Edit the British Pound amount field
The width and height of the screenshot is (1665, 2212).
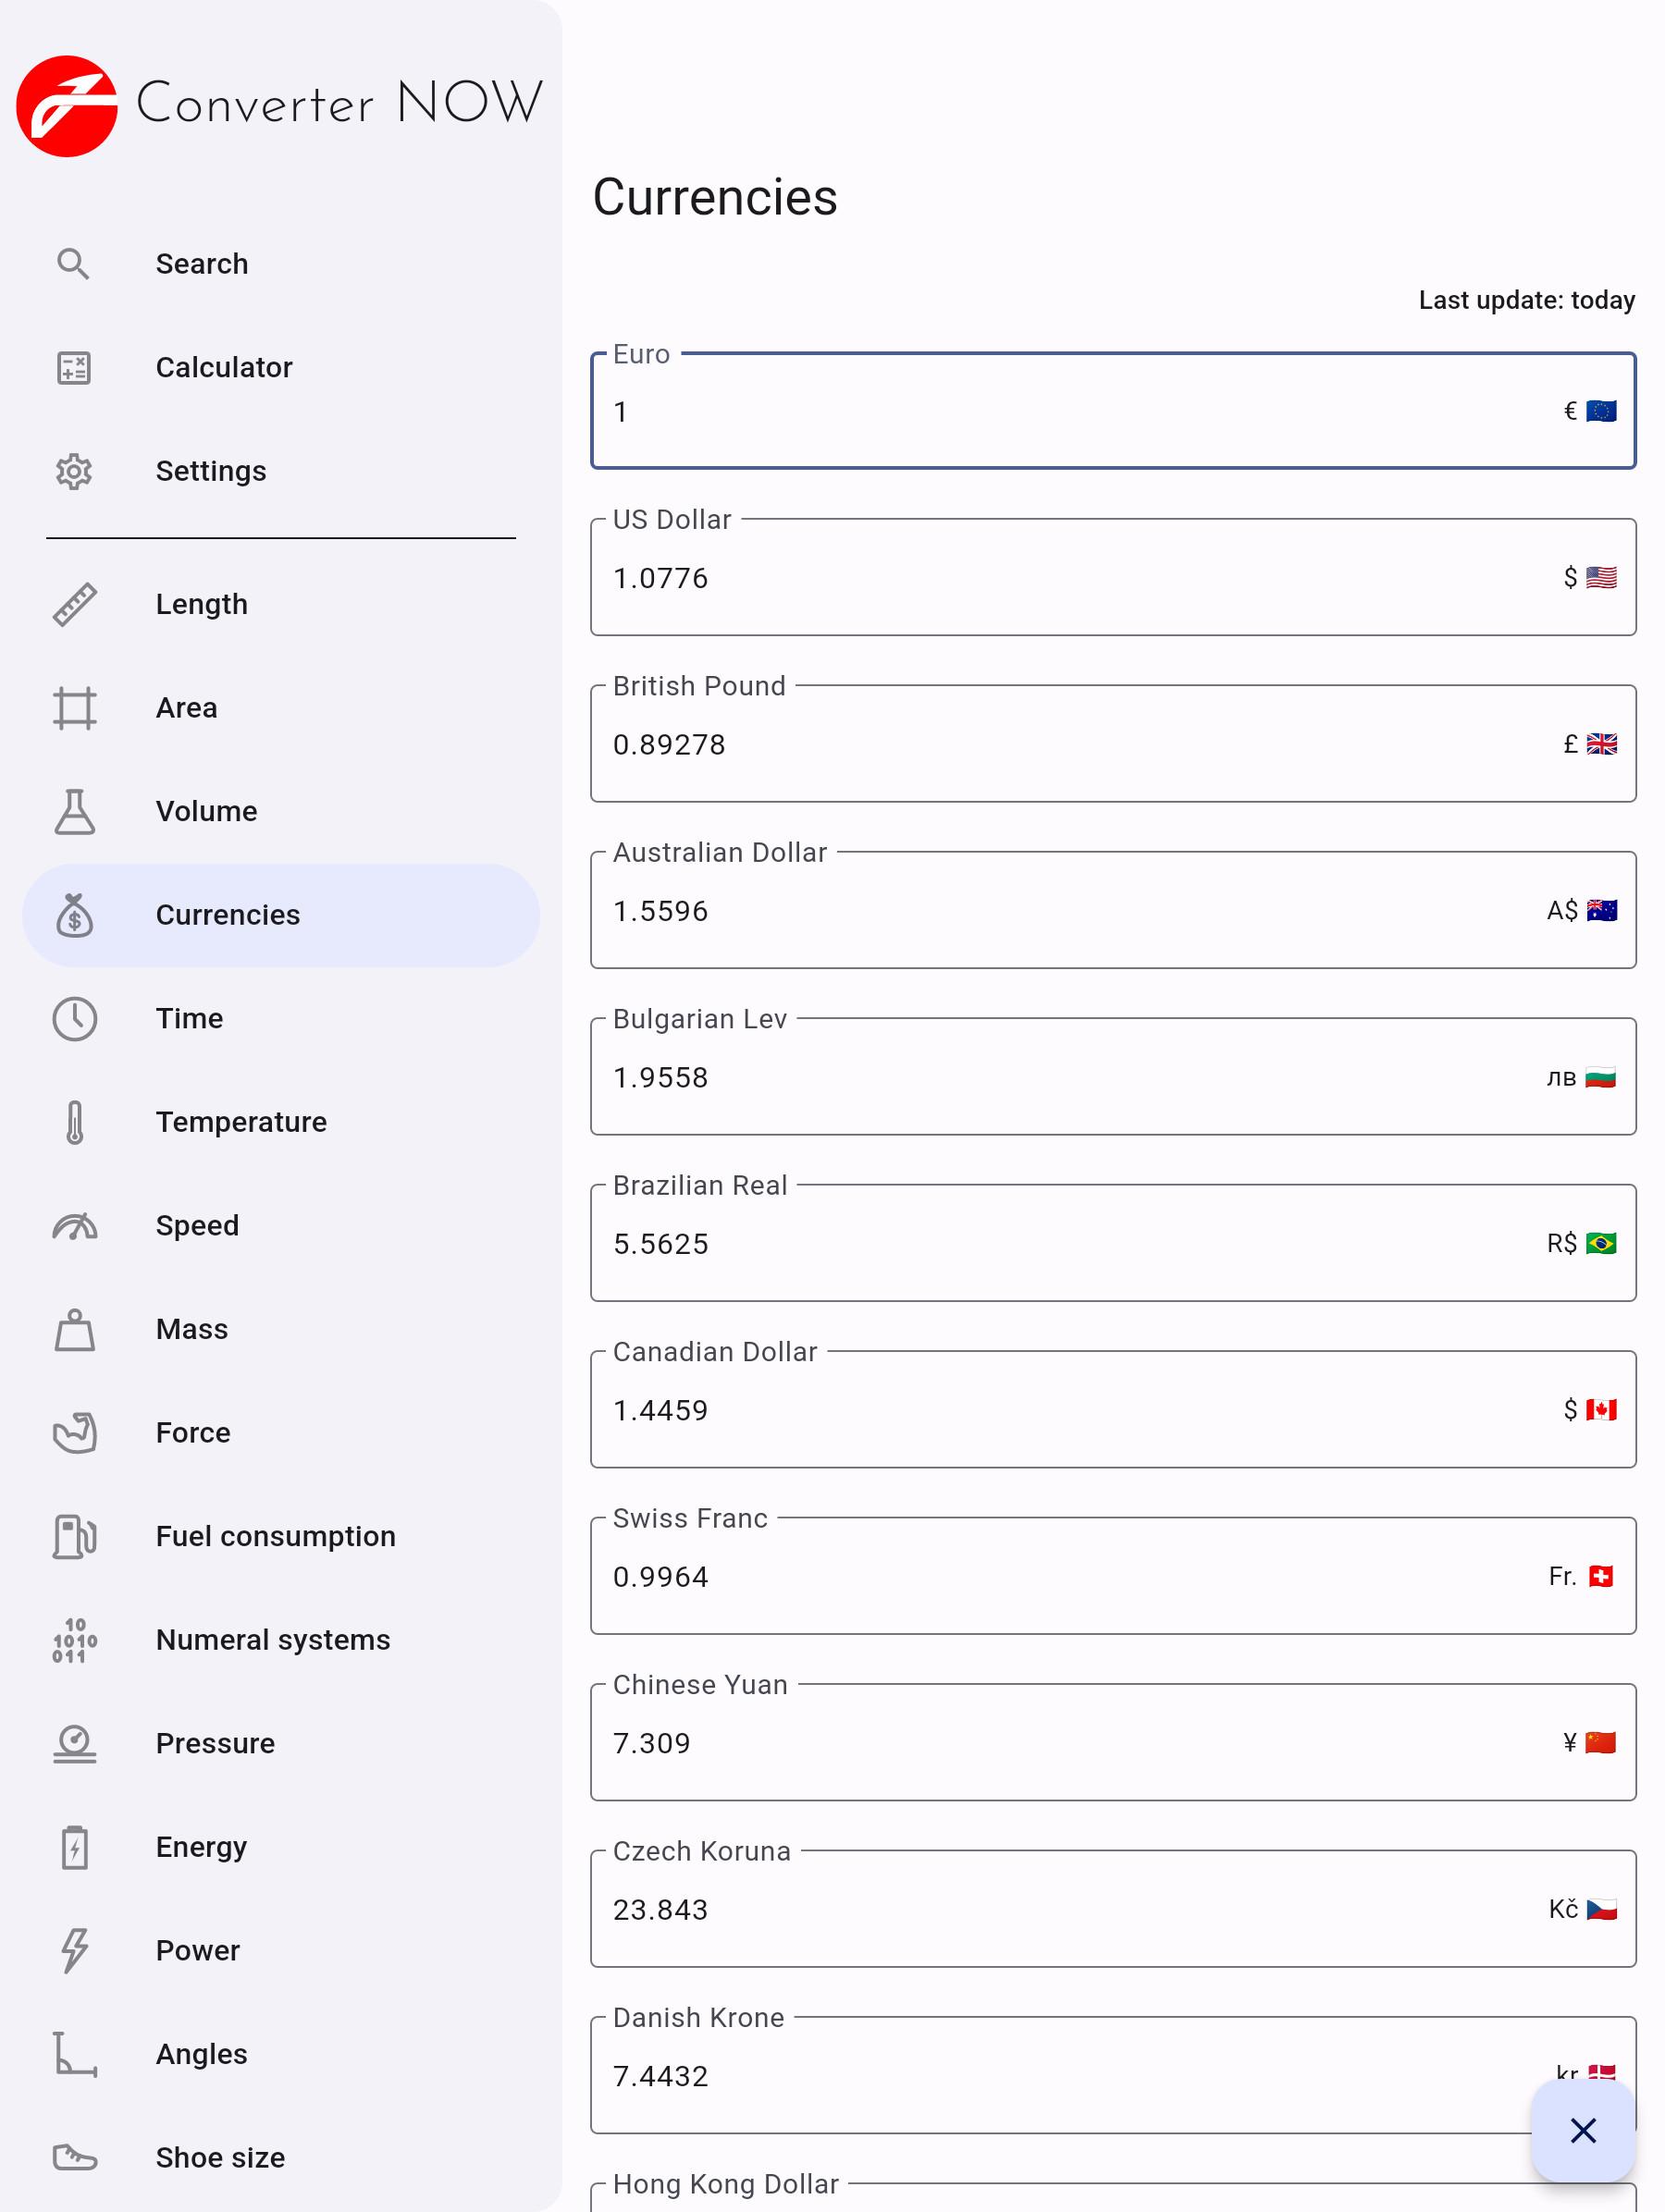tap(1080, 745)
